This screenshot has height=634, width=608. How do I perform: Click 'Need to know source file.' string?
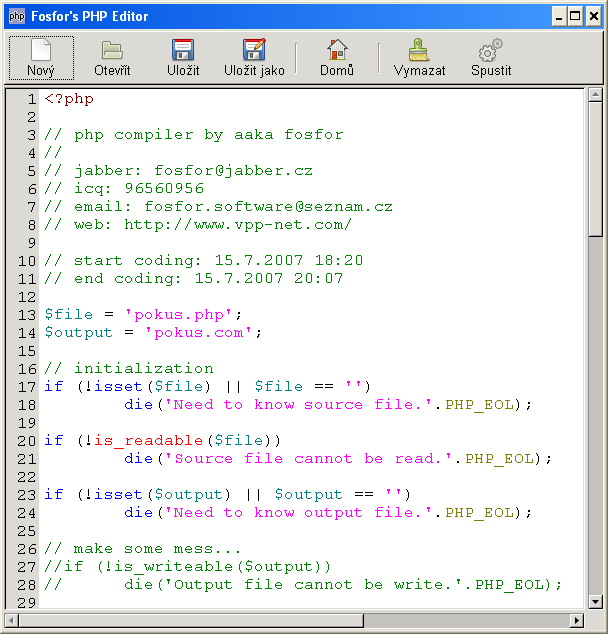point(298,405)
